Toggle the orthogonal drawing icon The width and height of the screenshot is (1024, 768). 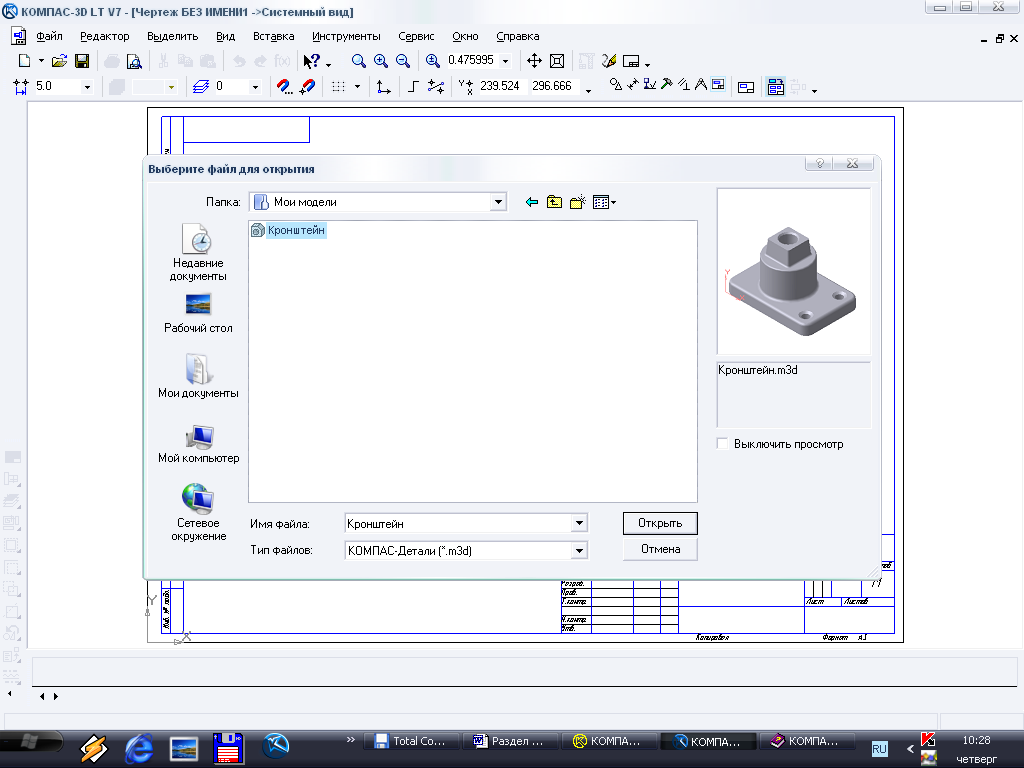pos(413,86)
